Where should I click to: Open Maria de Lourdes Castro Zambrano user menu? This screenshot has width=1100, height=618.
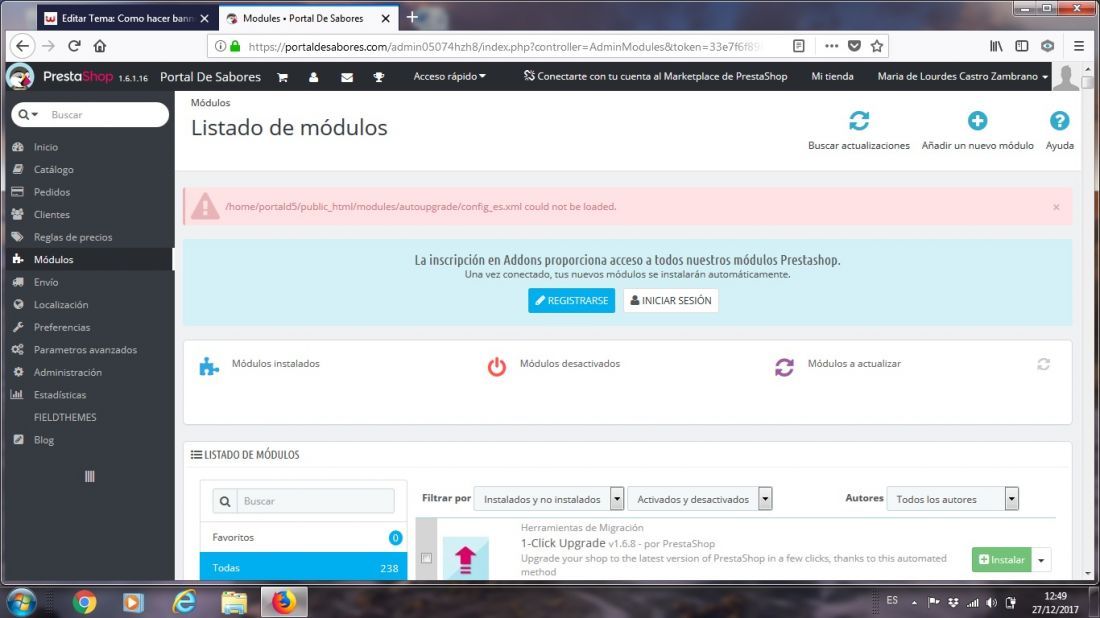pos(962,76)
